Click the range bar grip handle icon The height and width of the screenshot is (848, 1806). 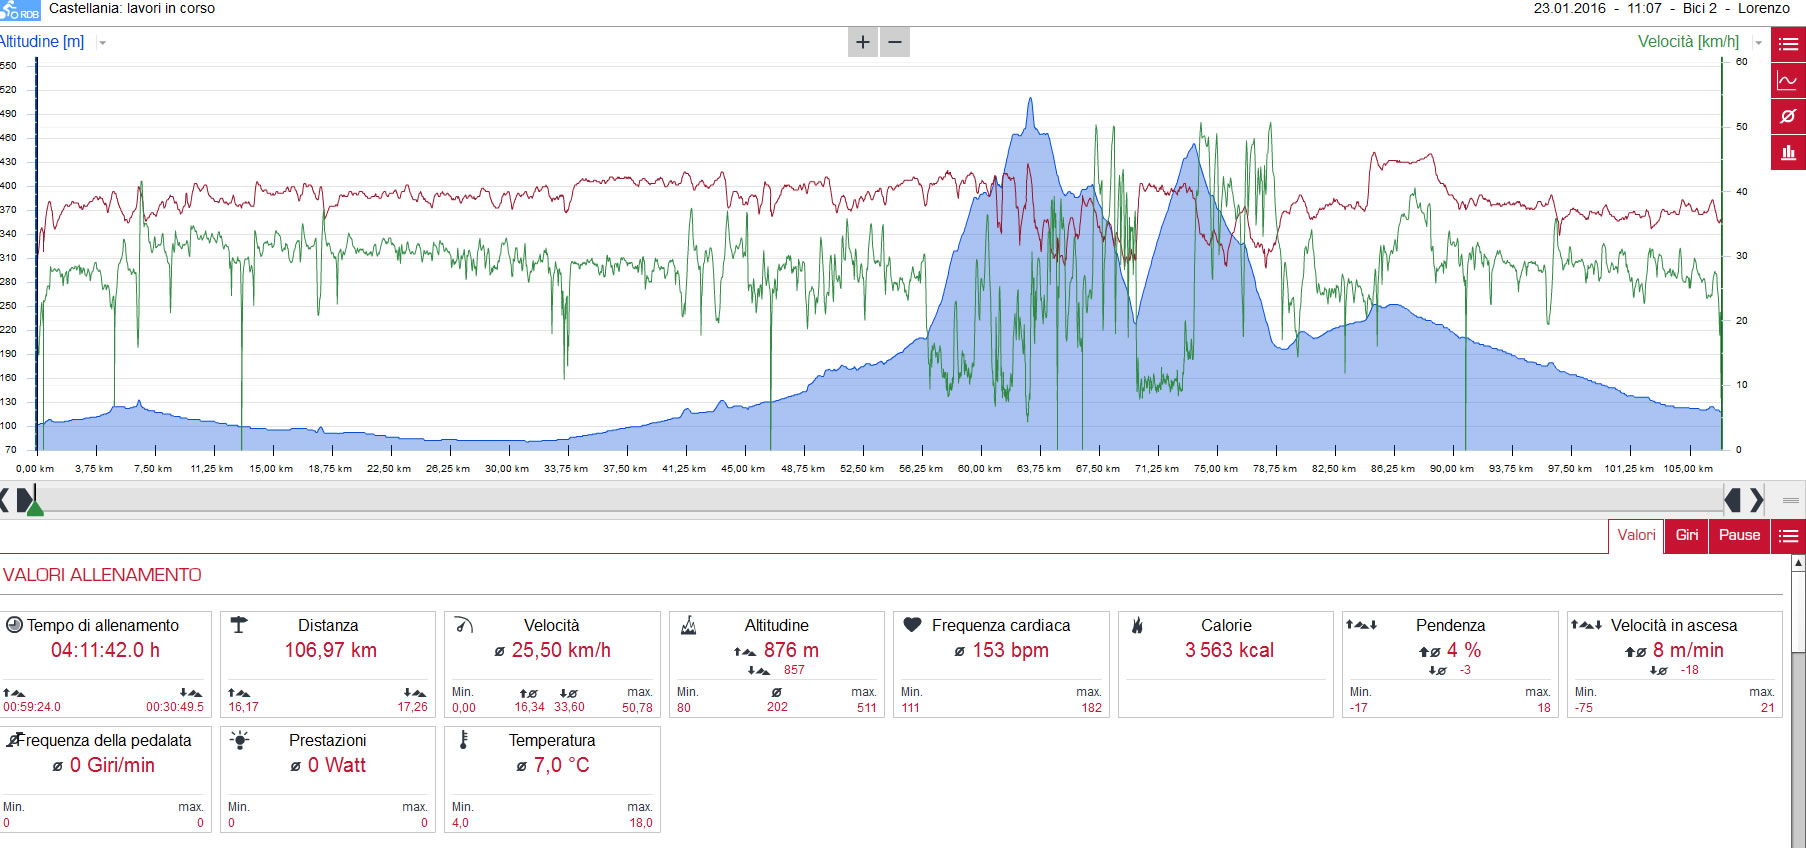[1790, 500]
